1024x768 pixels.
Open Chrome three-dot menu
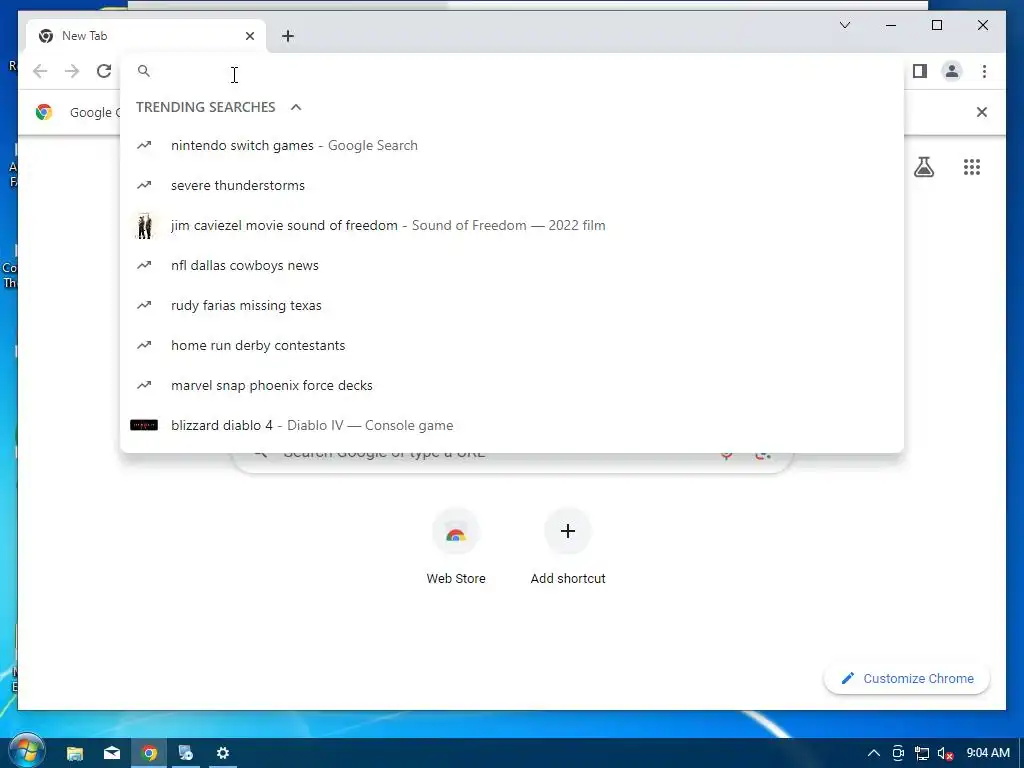984,71
